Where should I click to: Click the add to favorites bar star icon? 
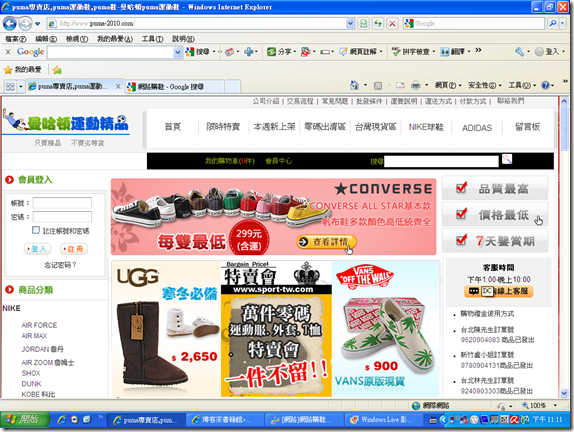(57, 70)
